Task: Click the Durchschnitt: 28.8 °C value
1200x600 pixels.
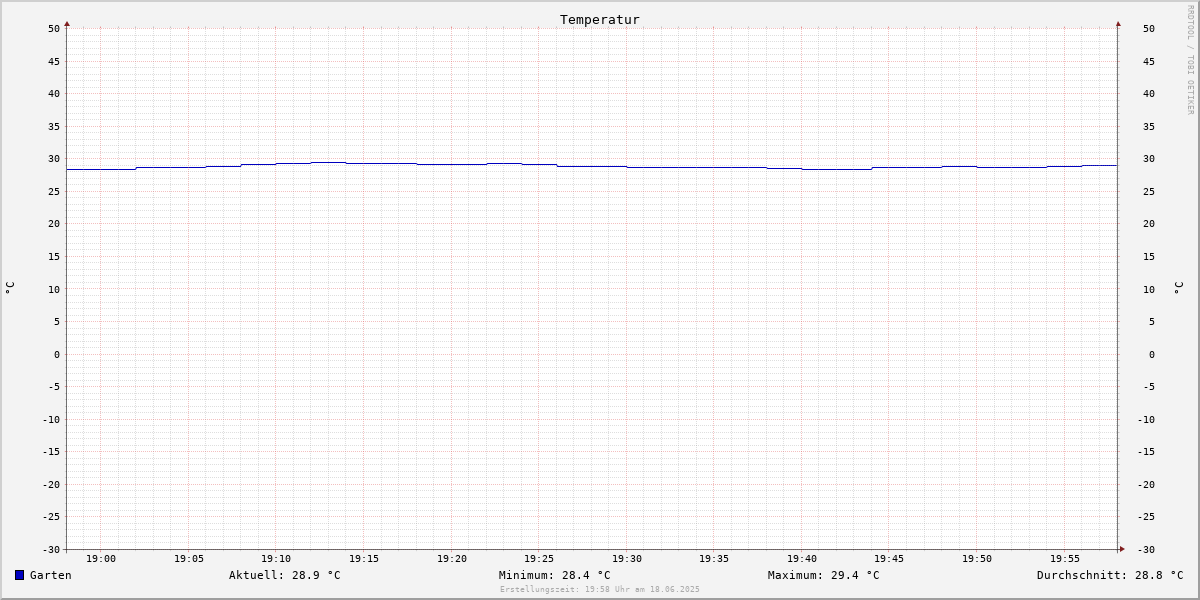Action: pos(1110,575)
